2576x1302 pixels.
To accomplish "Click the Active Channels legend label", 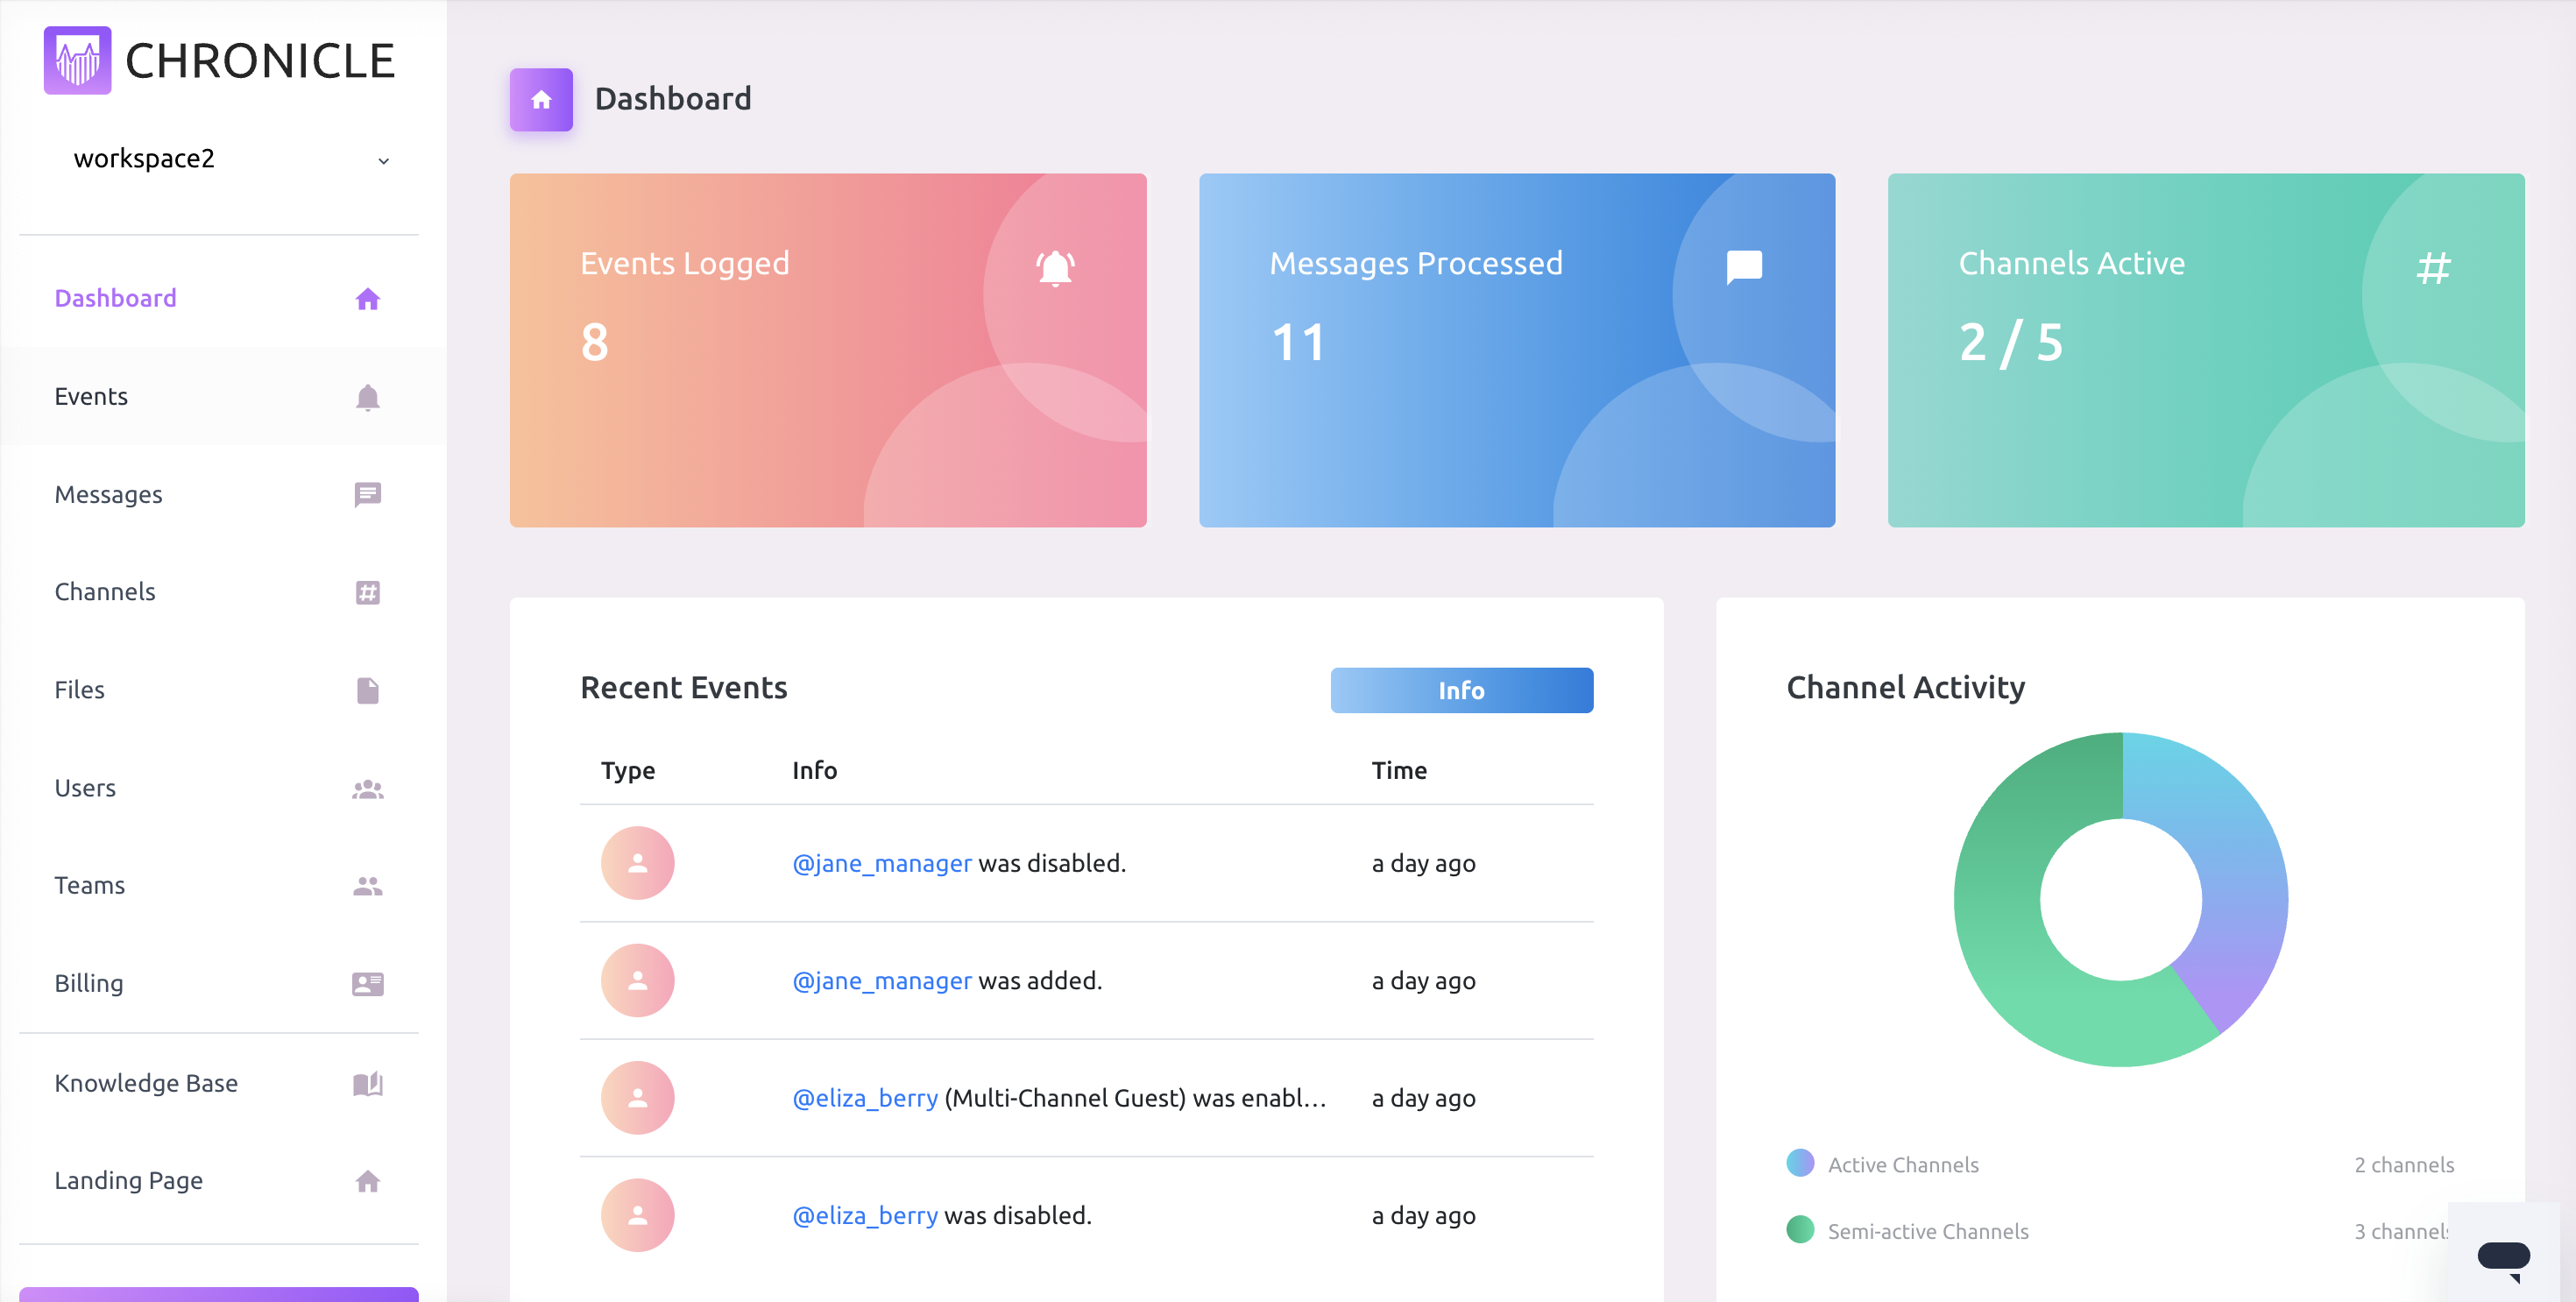I will click(1903, 1165).
